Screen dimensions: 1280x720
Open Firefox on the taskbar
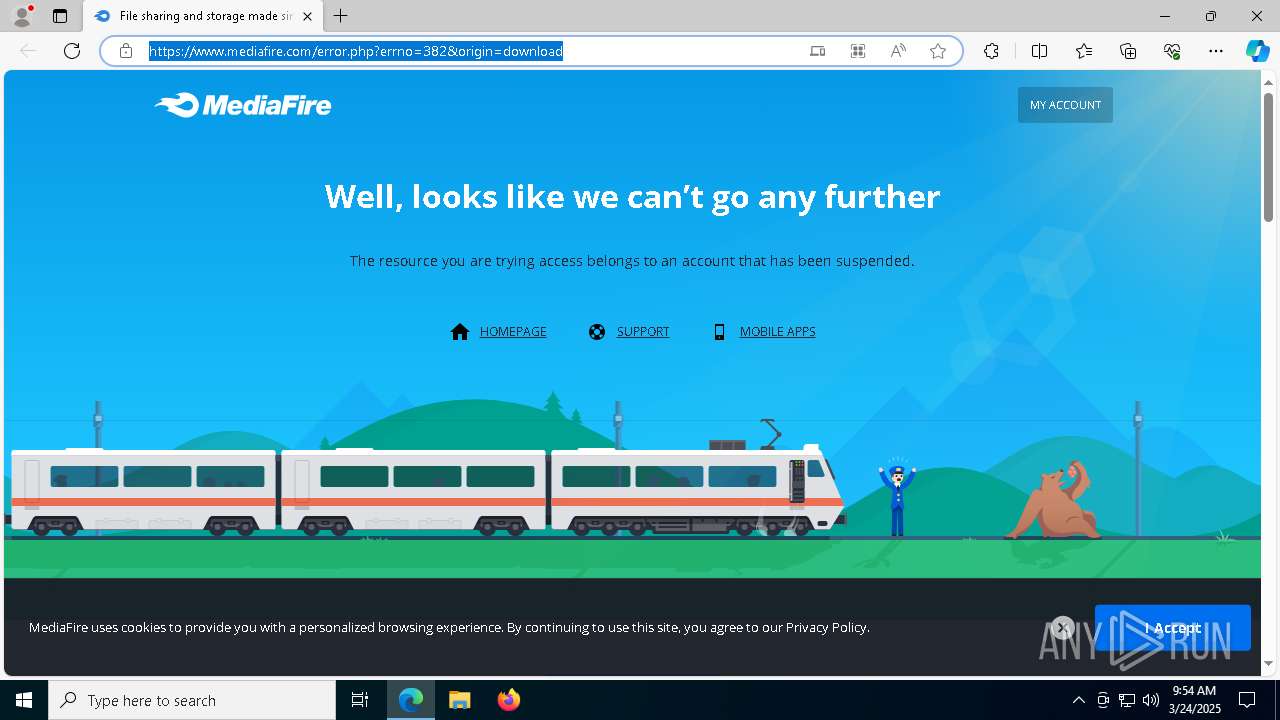[509, 700]
